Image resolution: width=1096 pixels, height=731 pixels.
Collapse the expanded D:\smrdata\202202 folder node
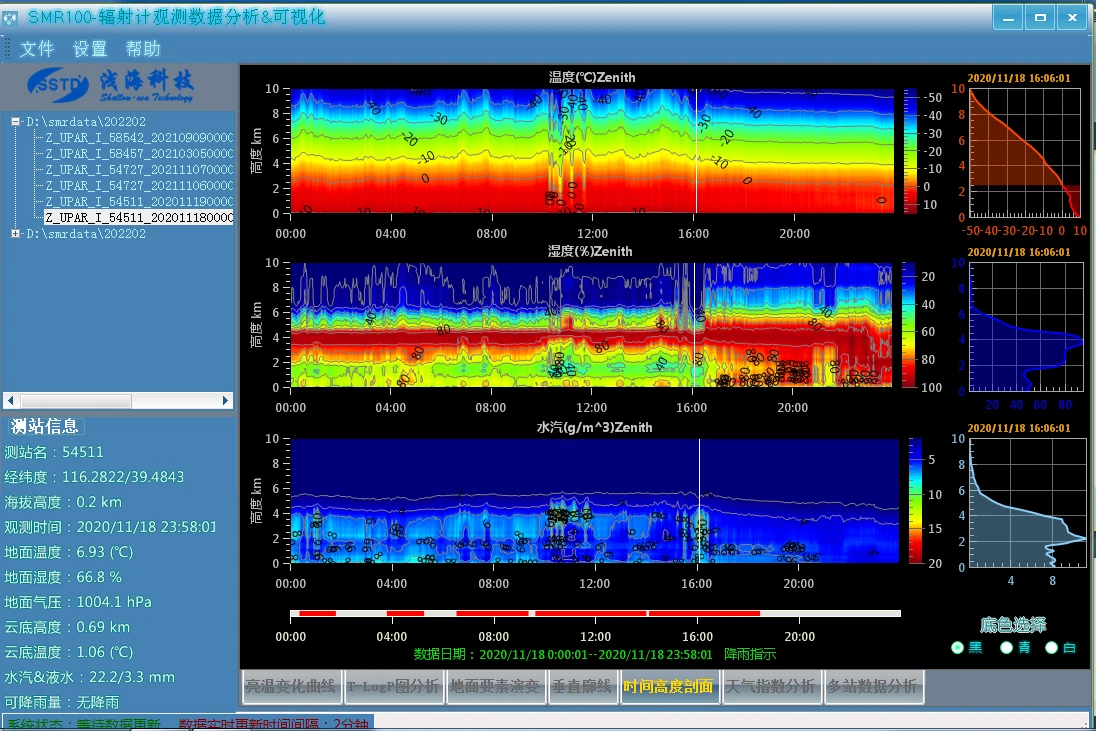click(16, 122)
